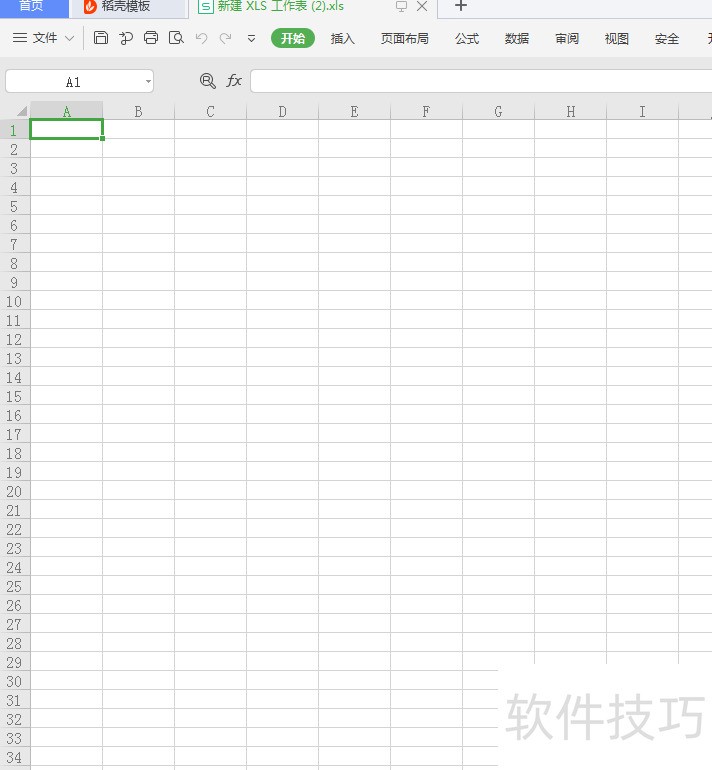
Task: Open the 页面布局 tab
Action: pos(405,38)
